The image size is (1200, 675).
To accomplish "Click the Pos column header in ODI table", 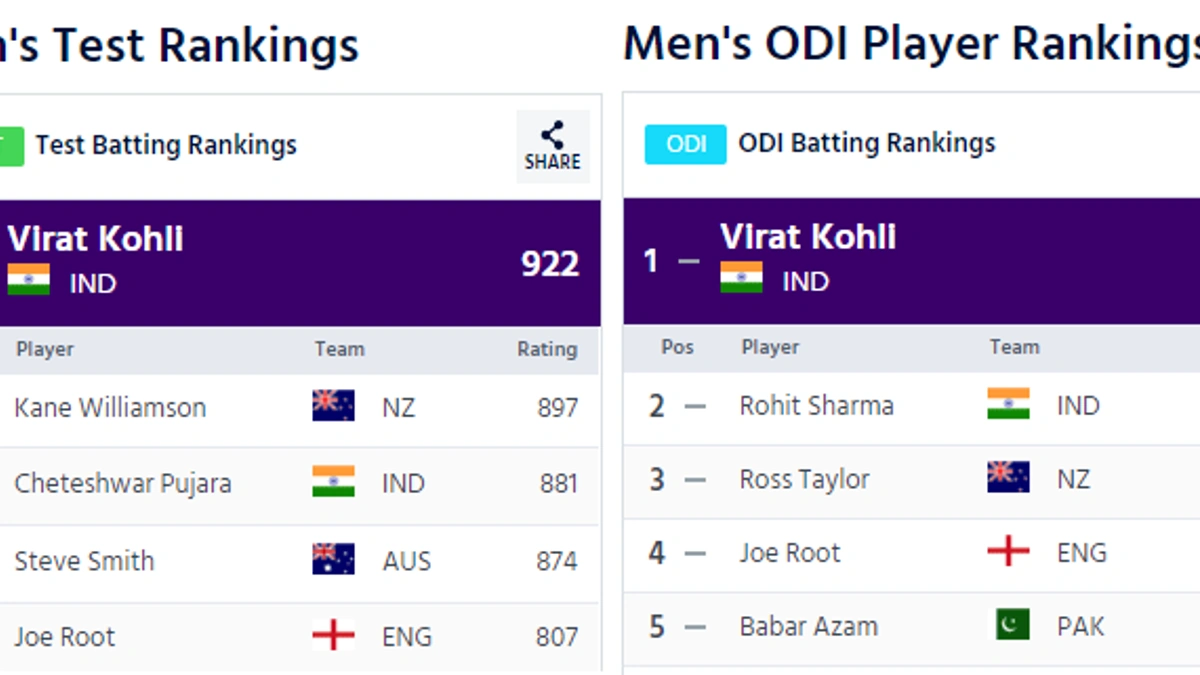I will tap(677, 347).
